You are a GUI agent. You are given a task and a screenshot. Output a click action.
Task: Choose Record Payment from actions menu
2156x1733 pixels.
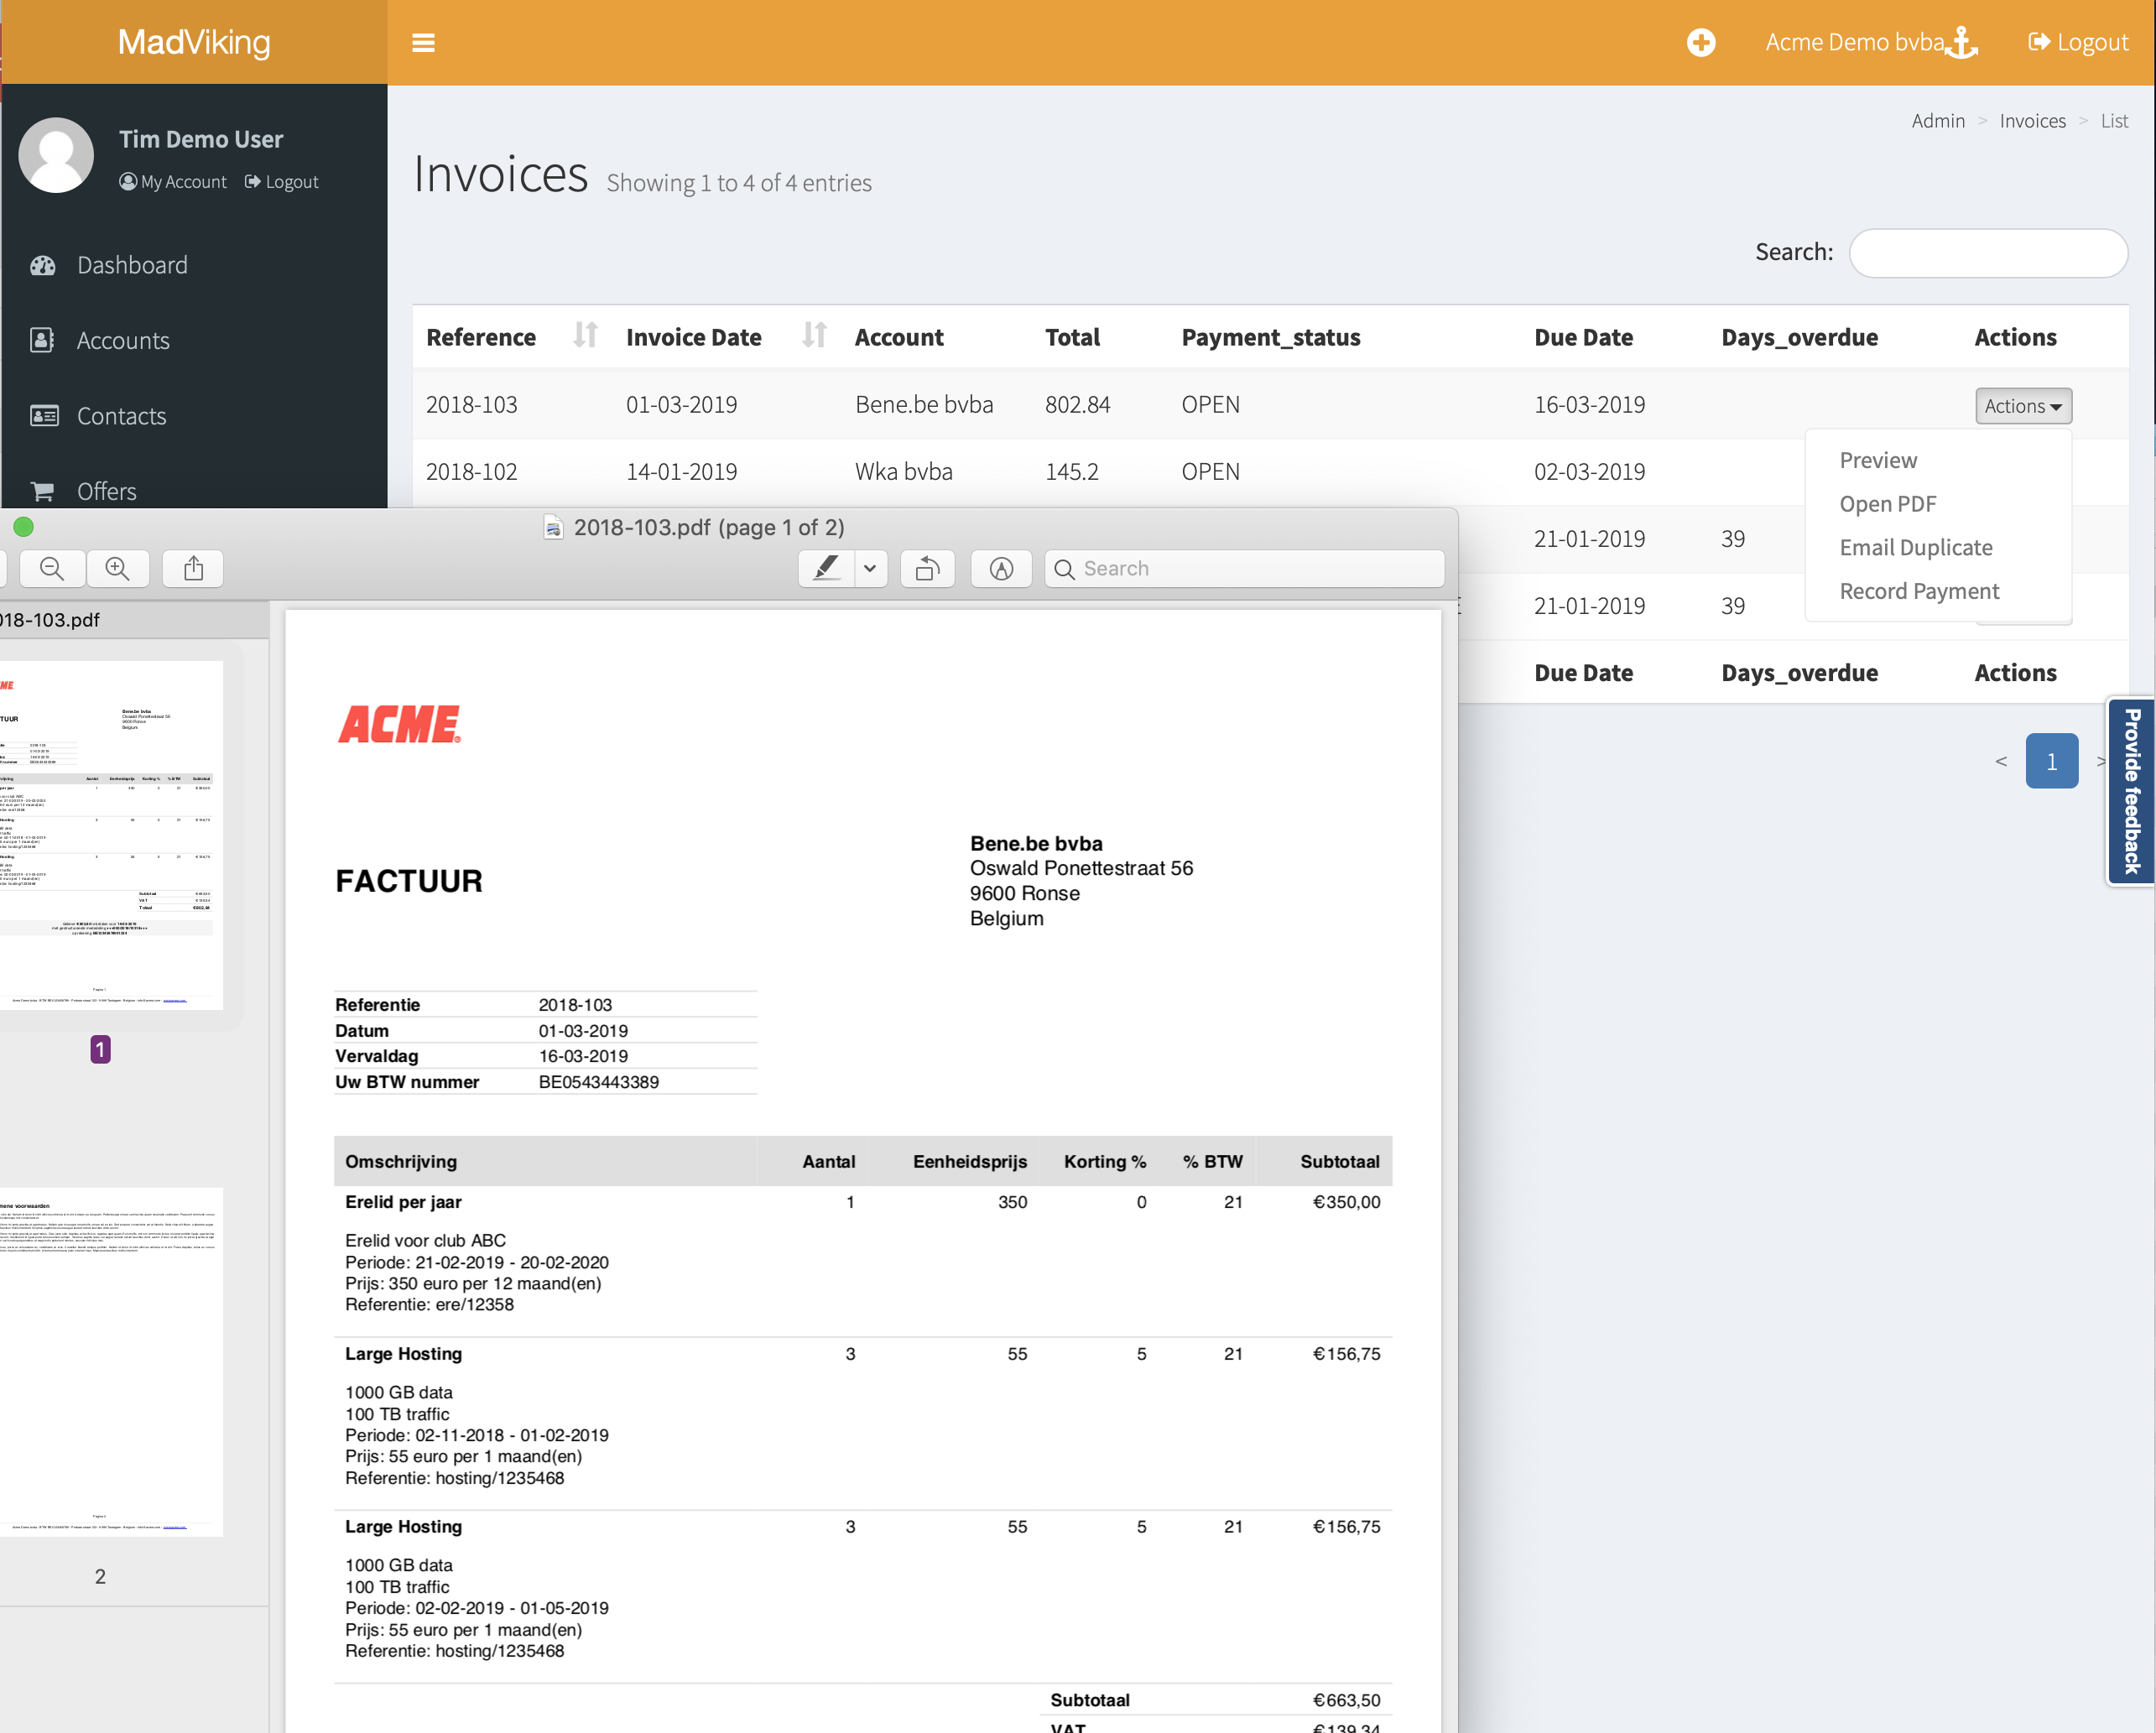pos(1918,591)
